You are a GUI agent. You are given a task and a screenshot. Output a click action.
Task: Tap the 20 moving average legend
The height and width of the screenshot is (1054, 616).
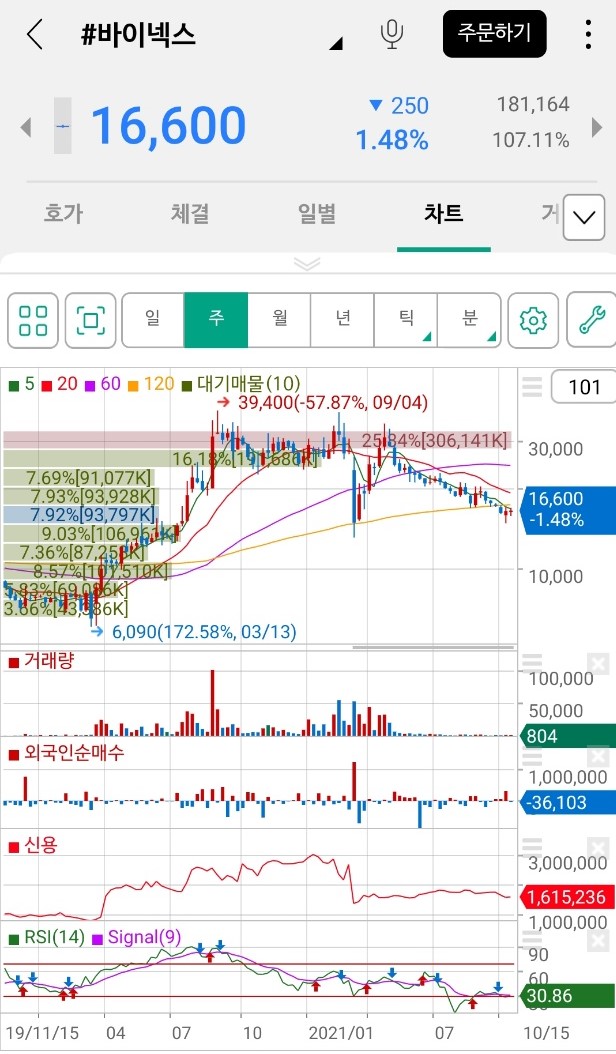(60, 384)
